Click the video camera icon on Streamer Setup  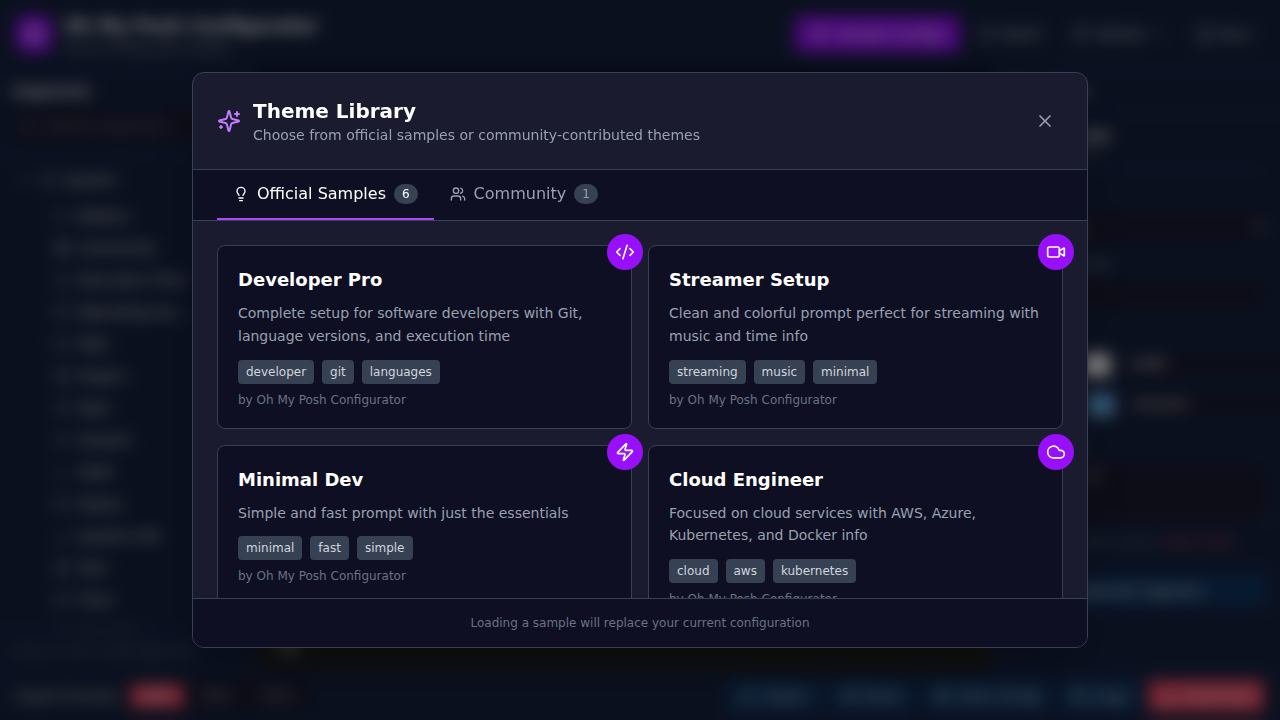1055,252
